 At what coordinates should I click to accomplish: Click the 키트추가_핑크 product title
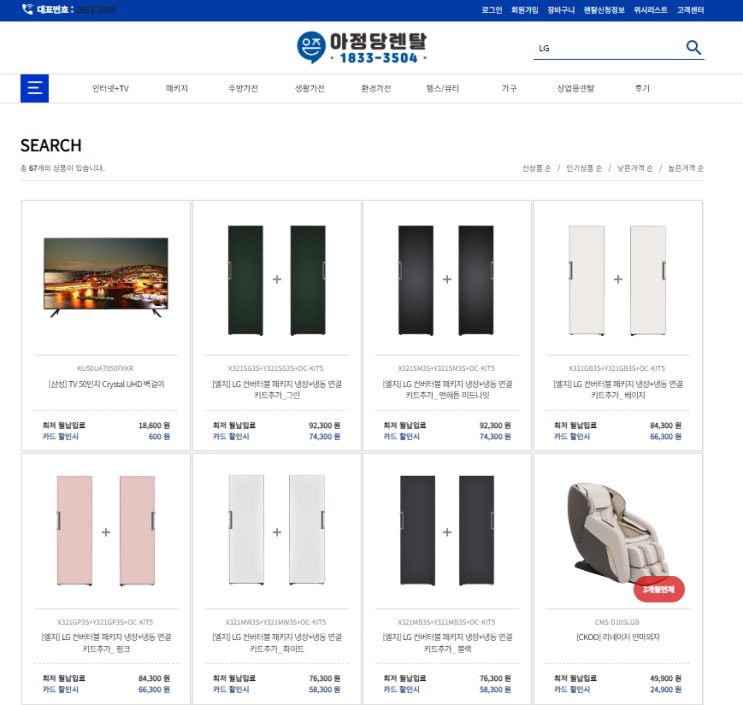106,643
